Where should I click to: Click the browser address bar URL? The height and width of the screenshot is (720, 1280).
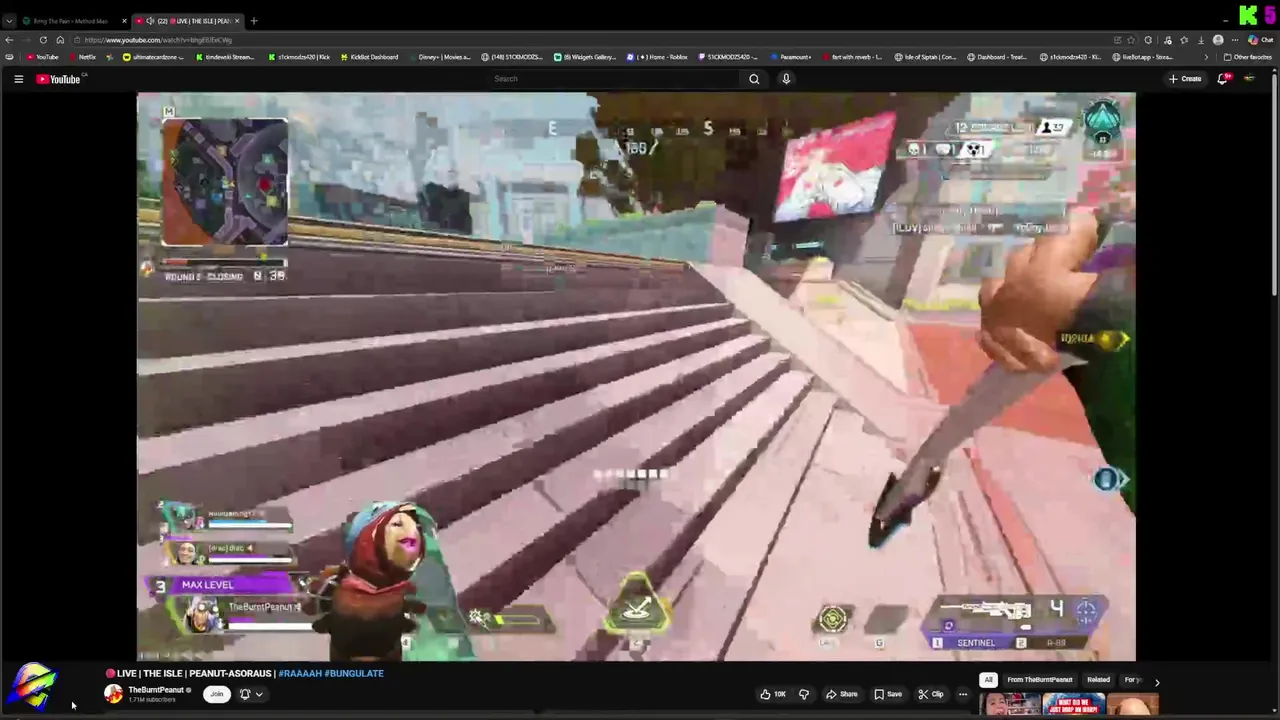tap(158, 40)
